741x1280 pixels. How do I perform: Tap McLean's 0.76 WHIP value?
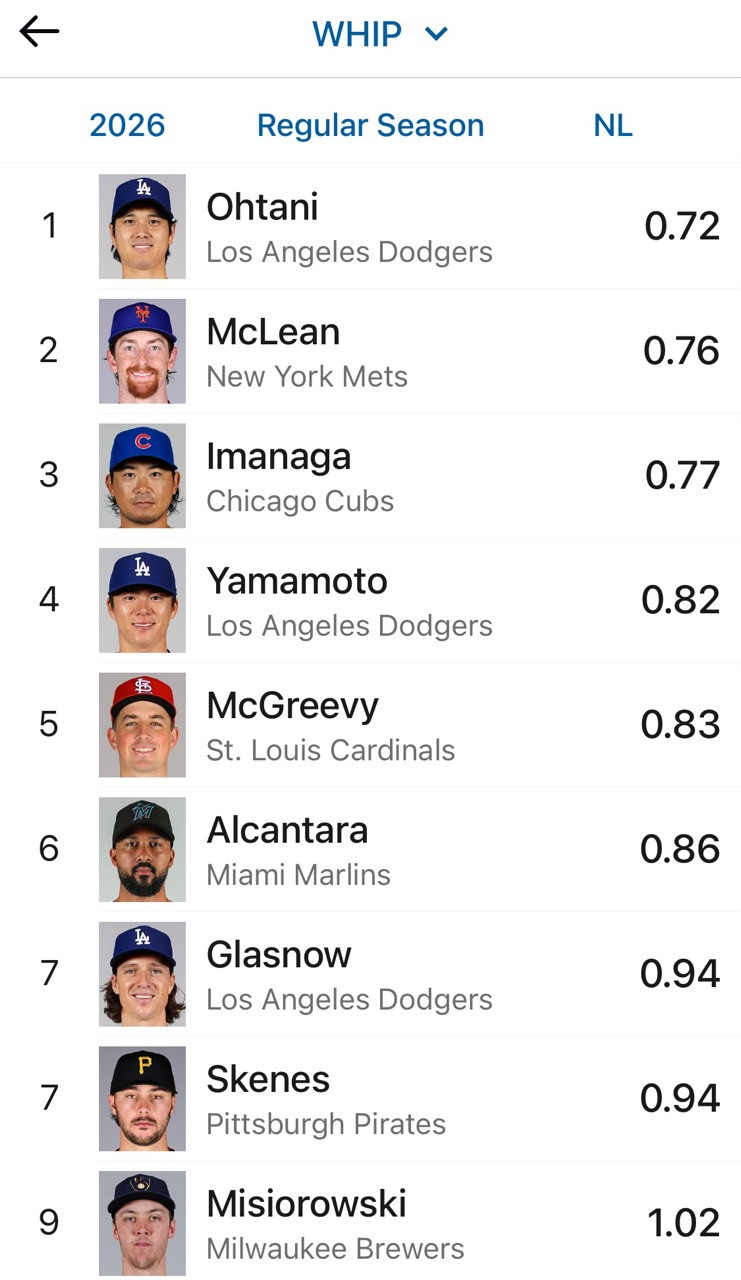tap(681, 351)
